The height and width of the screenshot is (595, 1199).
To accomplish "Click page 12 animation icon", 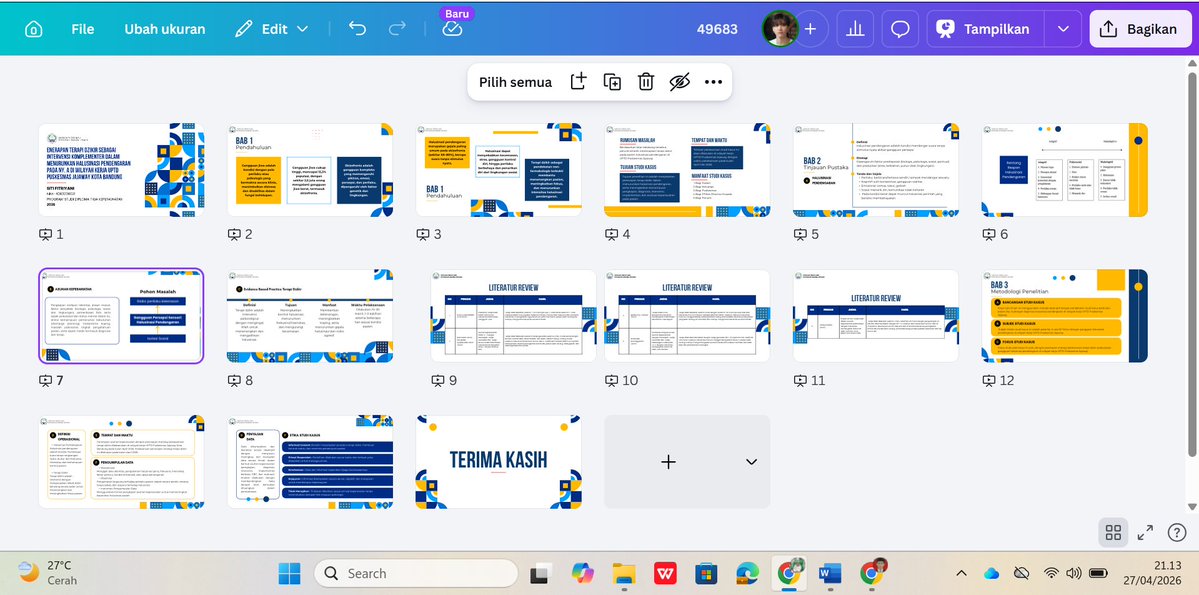I will pos(989,380).
